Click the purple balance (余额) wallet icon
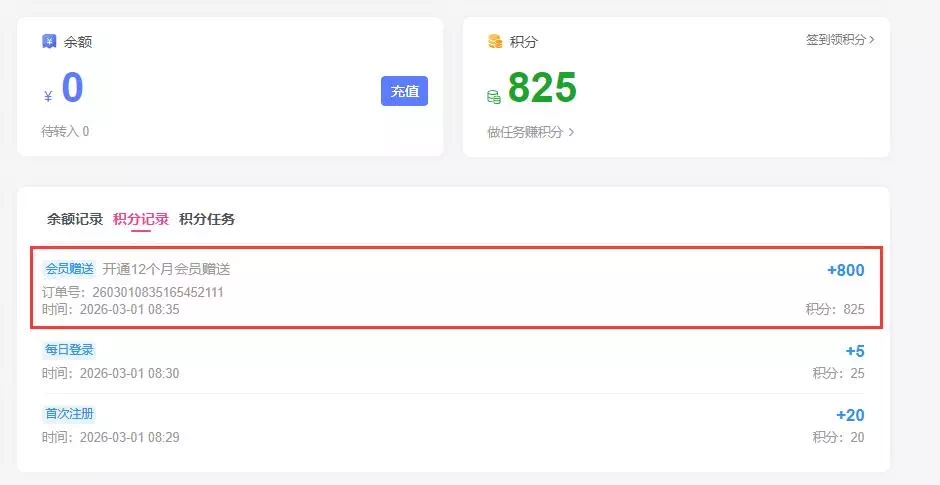The height and width of the screenshot is (485, 940). point(49,42)
